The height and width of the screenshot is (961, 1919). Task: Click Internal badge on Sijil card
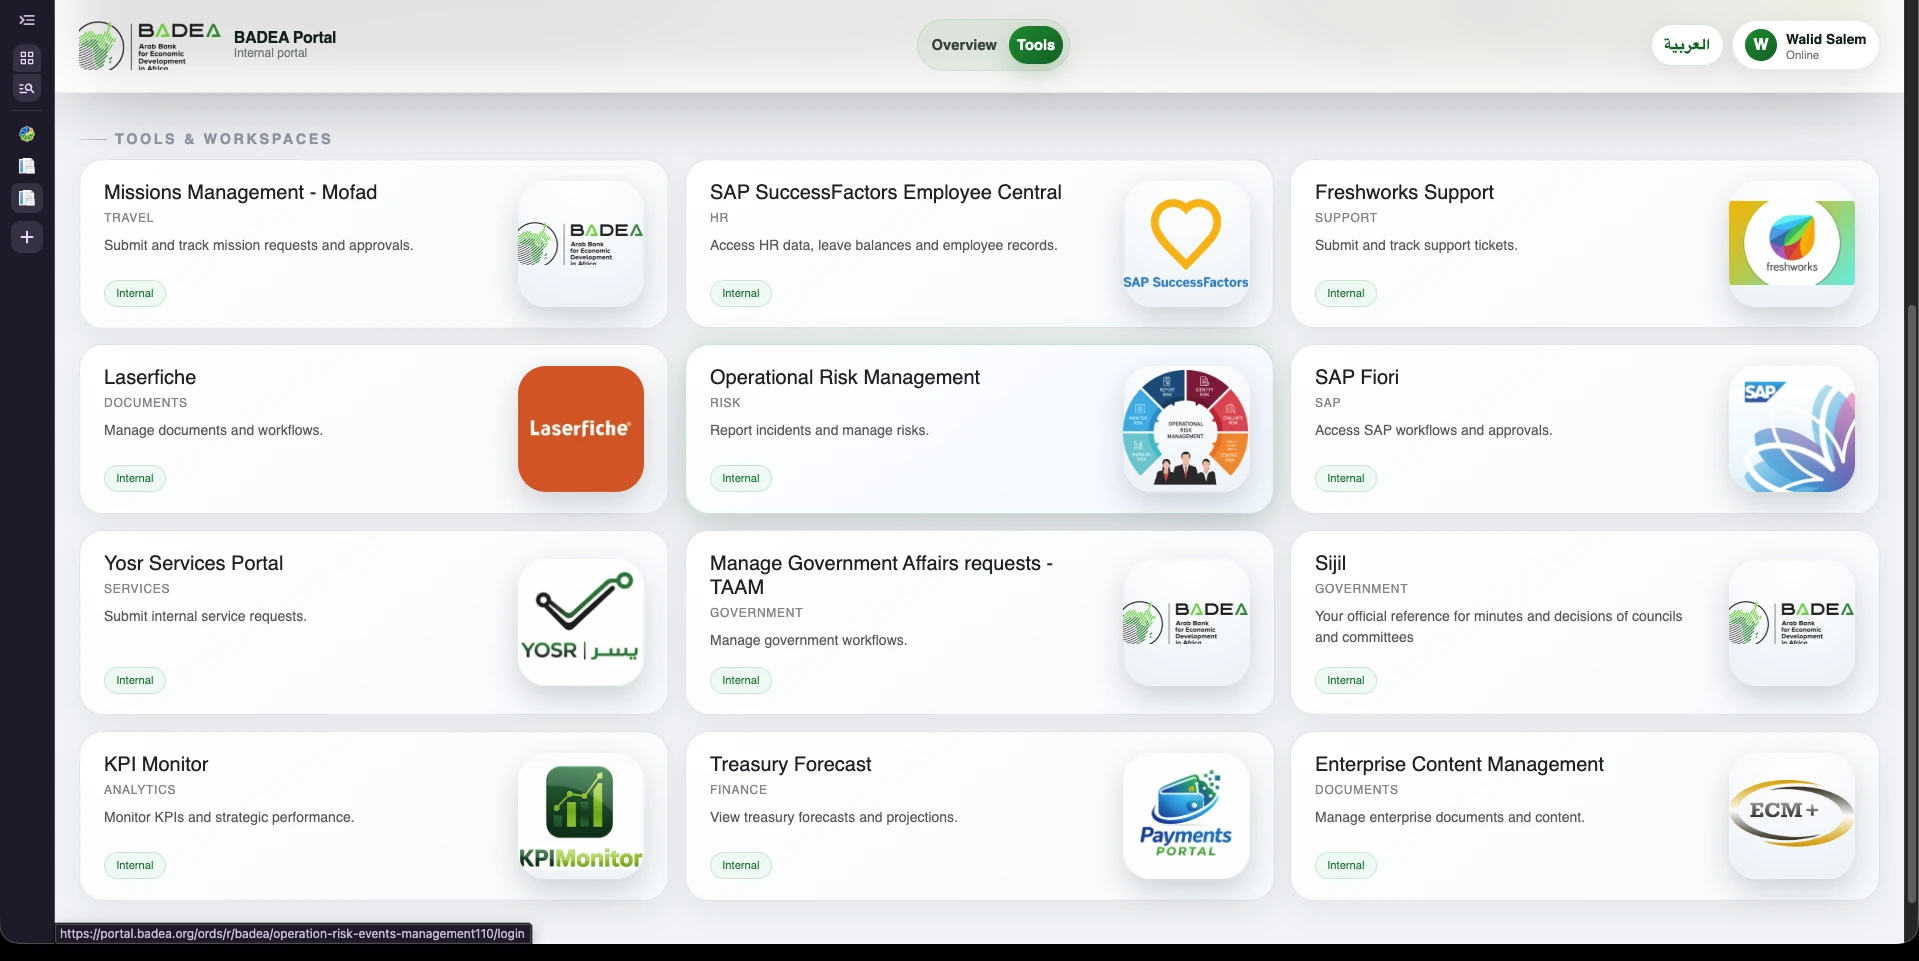point(1346,680)
